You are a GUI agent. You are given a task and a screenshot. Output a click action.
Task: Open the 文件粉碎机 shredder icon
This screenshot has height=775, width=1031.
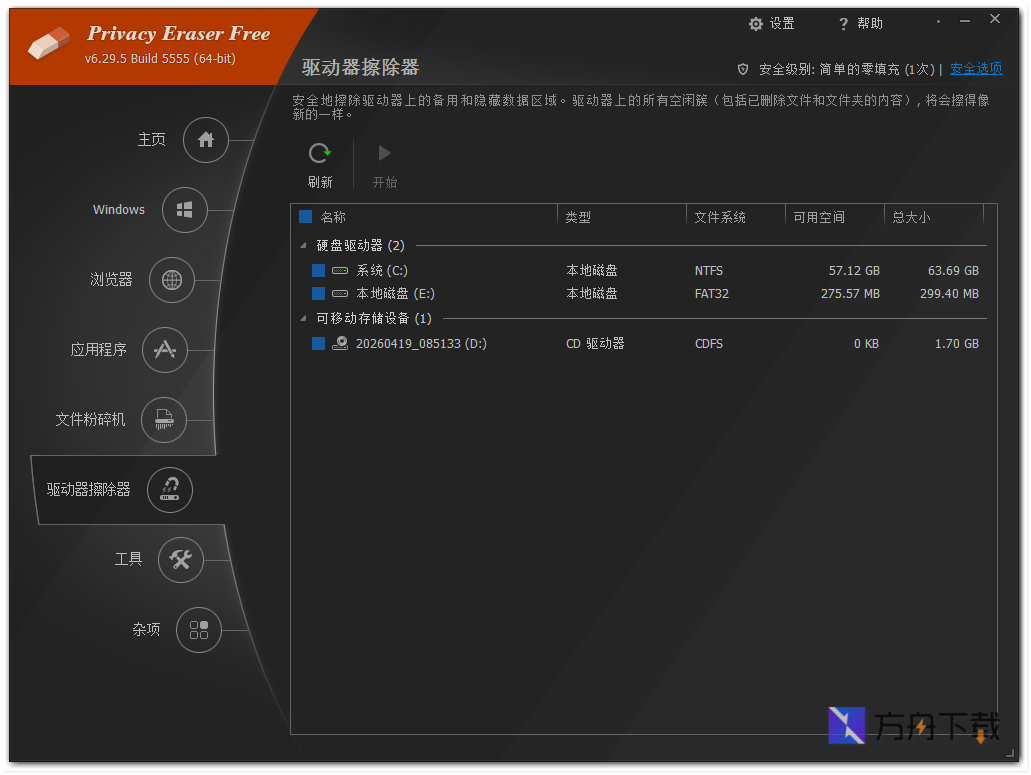(164, 419)
